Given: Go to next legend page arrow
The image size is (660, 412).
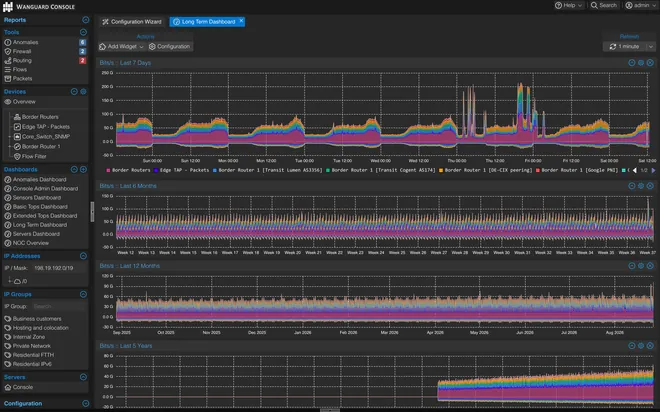Looking at the screenshot, I should pos(653,170).
